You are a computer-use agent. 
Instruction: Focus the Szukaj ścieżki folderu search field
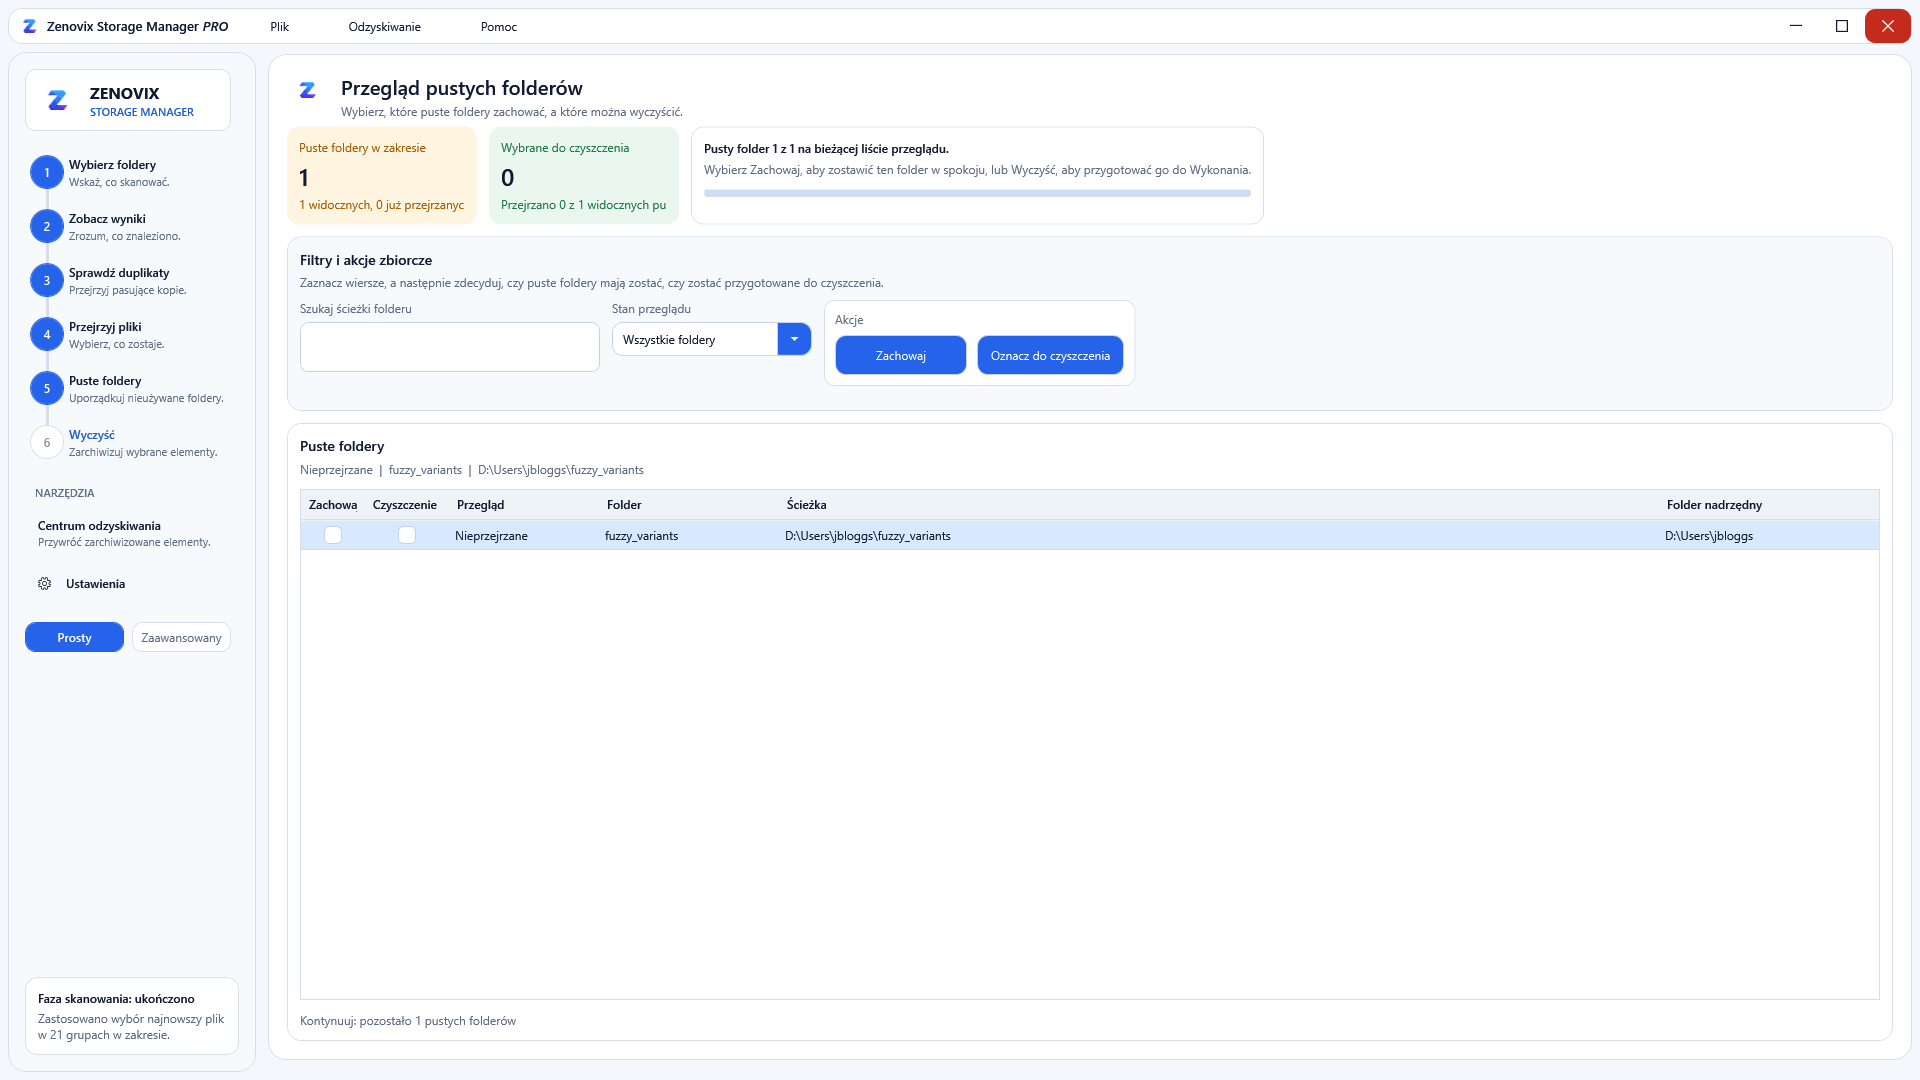point(450,346)
